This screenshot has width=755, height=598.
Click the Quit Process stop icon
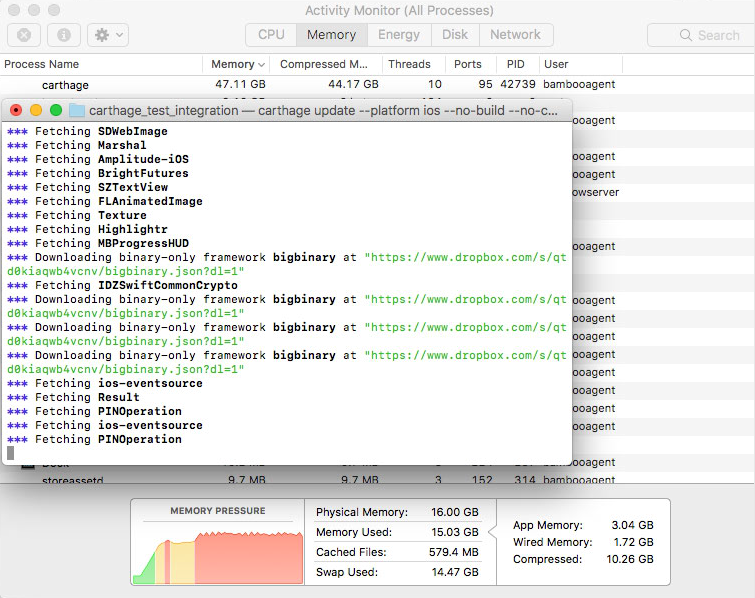(x=24, y=35)
